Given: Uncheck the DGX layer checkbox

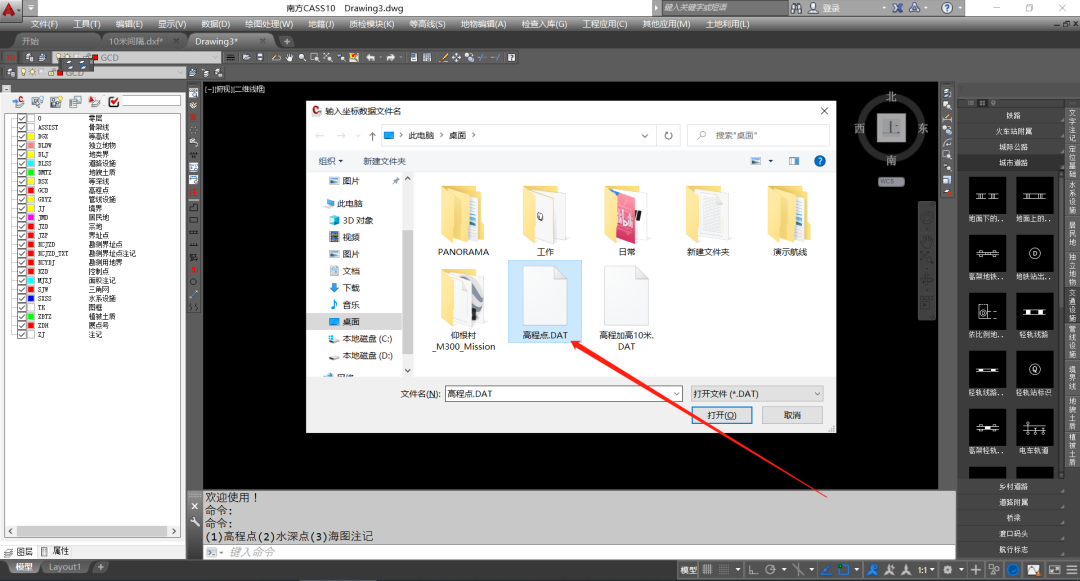Looking at the screenshot, I should (22, 137).
